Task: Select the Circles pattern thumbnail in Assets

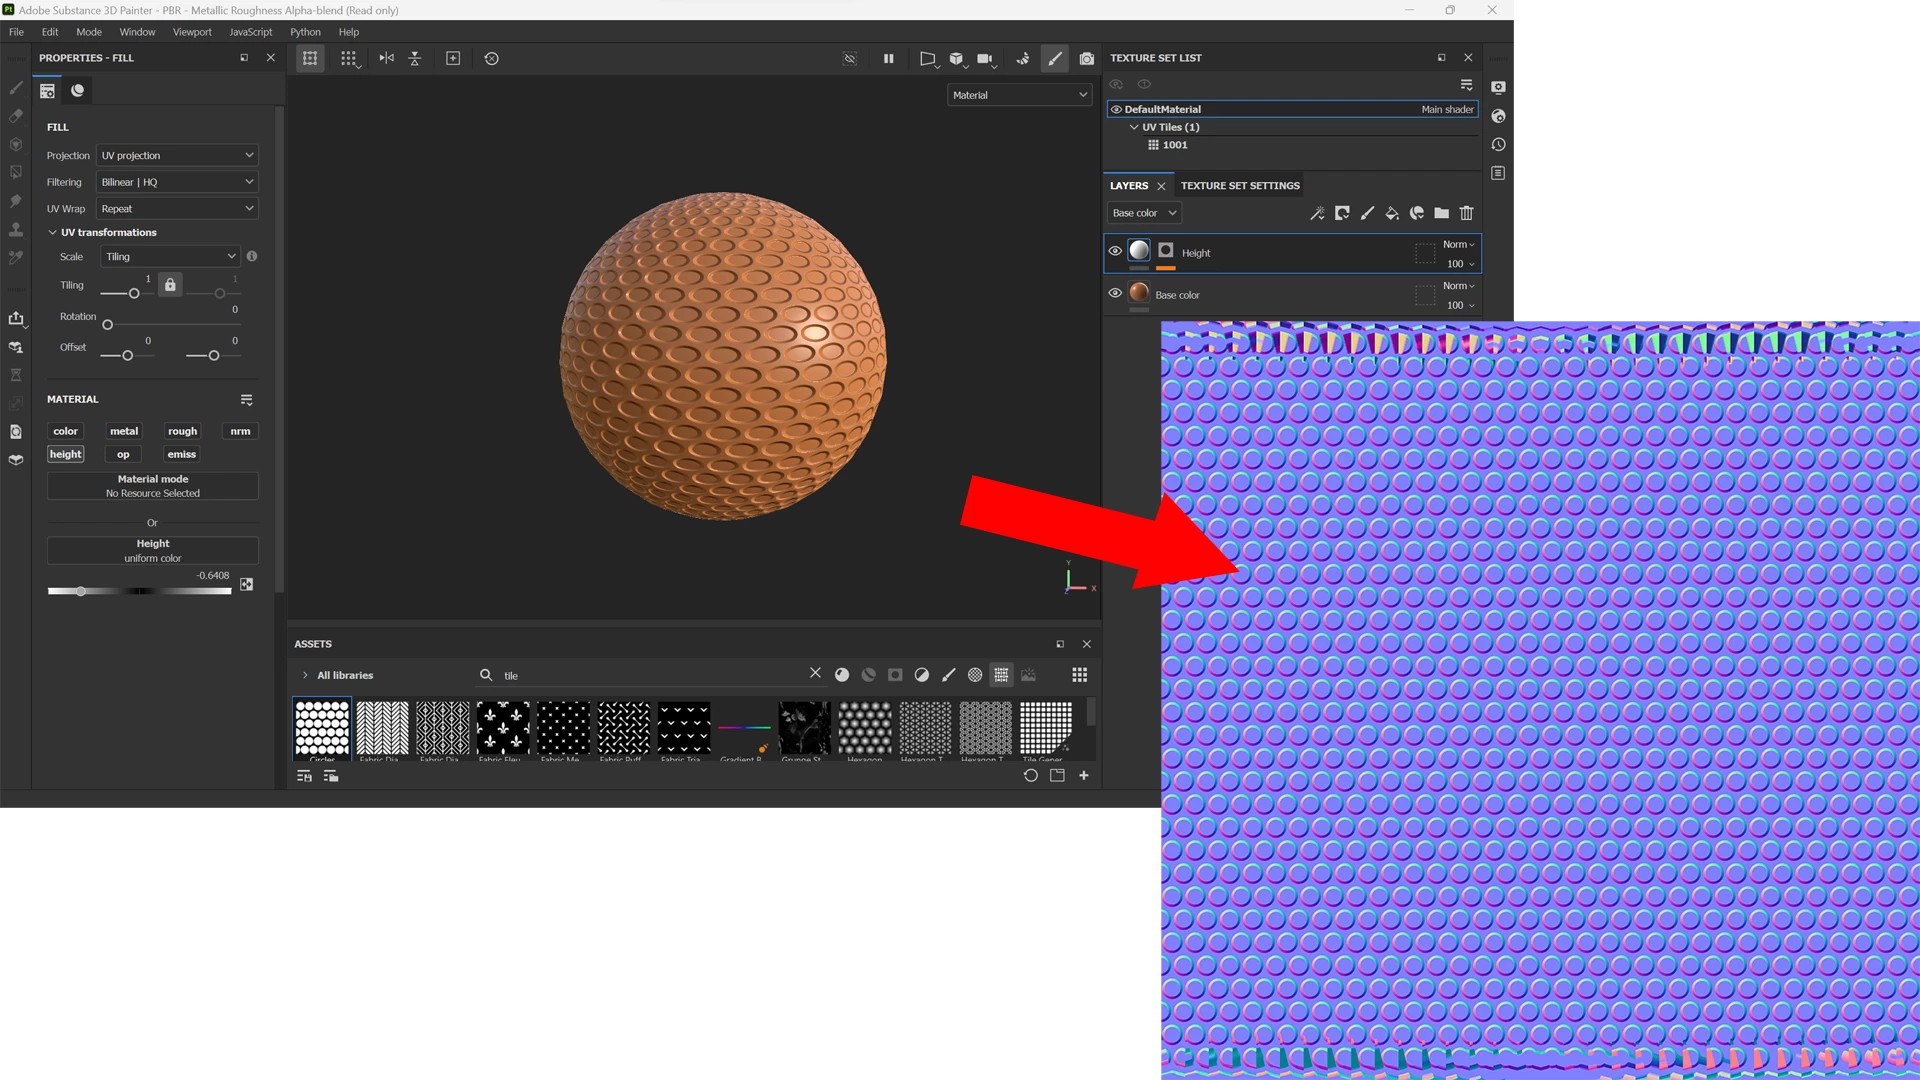Action: pyautogui.click(x=322, y=729)
